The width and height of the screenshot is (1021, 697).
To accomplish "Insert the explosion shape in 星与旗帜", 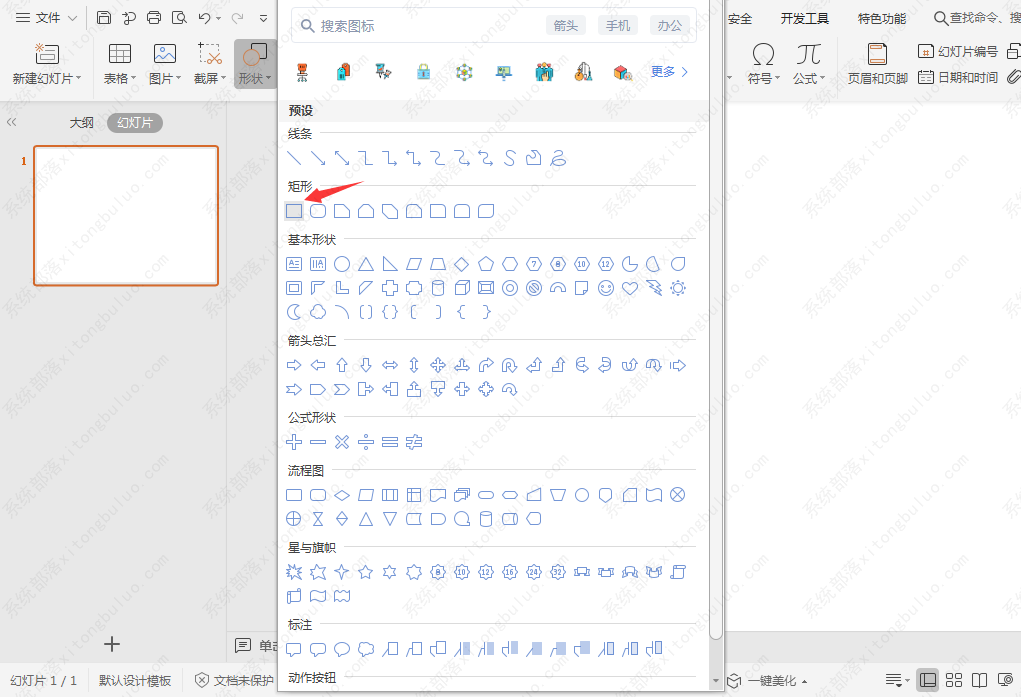I will pyautogui.click(x=294, y=572).
